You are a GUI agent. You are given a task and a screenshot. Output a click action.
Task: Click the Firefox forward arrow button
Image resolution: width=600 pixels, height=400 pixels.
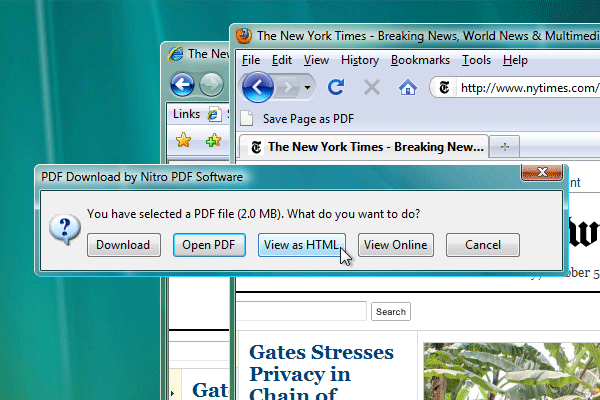coord(288,88)
